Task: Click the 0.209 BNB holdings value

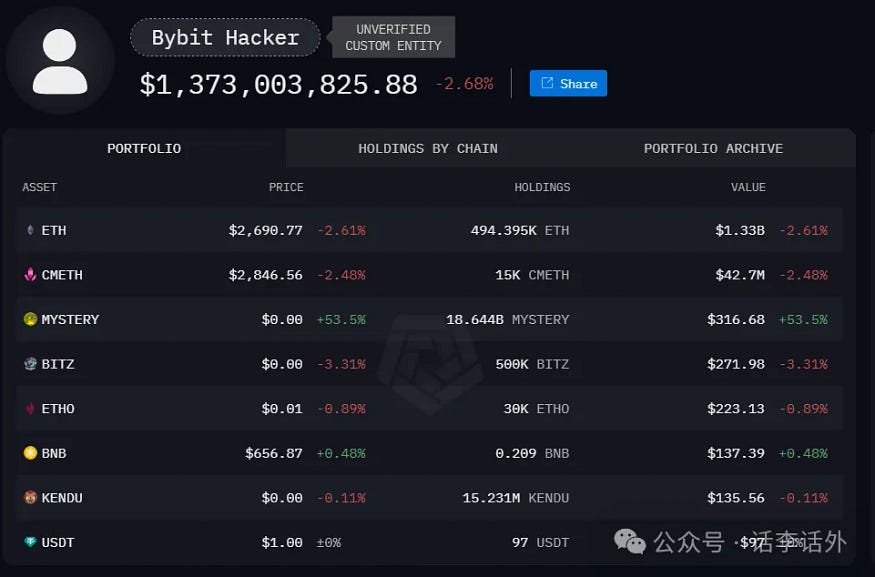Action: (x=532, y=454)
